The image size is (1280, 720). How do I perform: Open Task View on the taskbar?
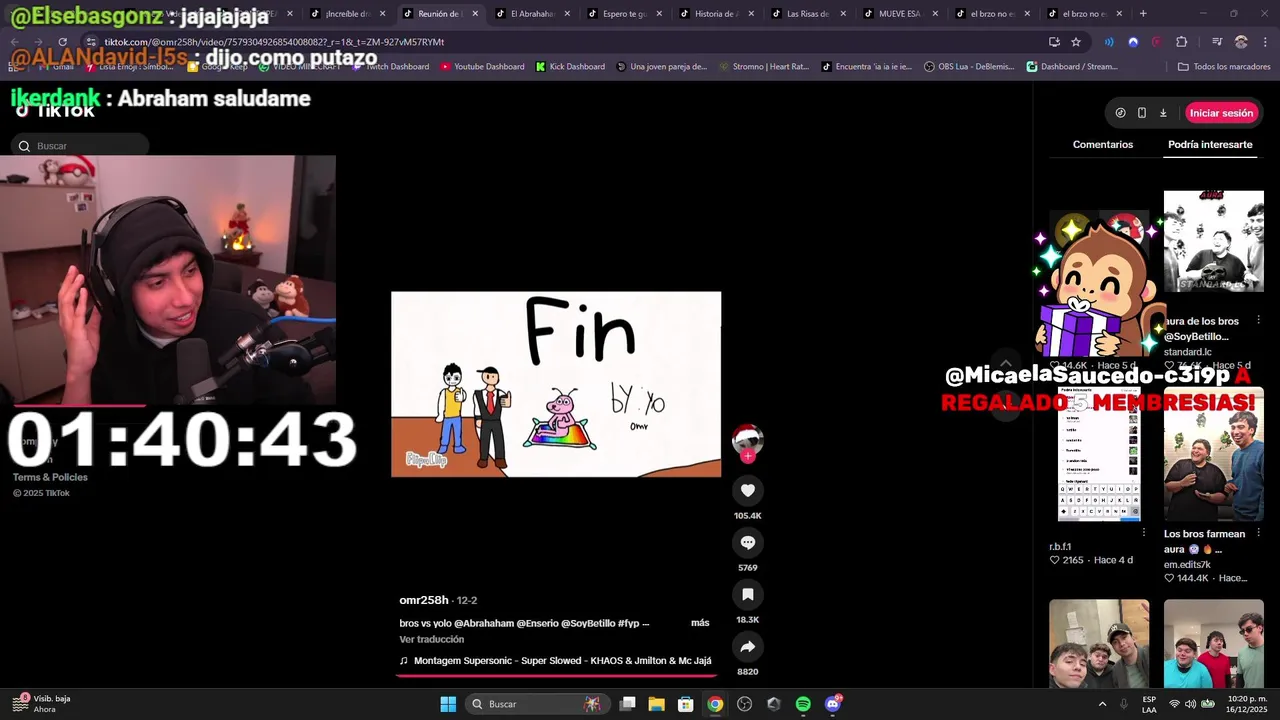pyautogui.click(x=627, y=704)
